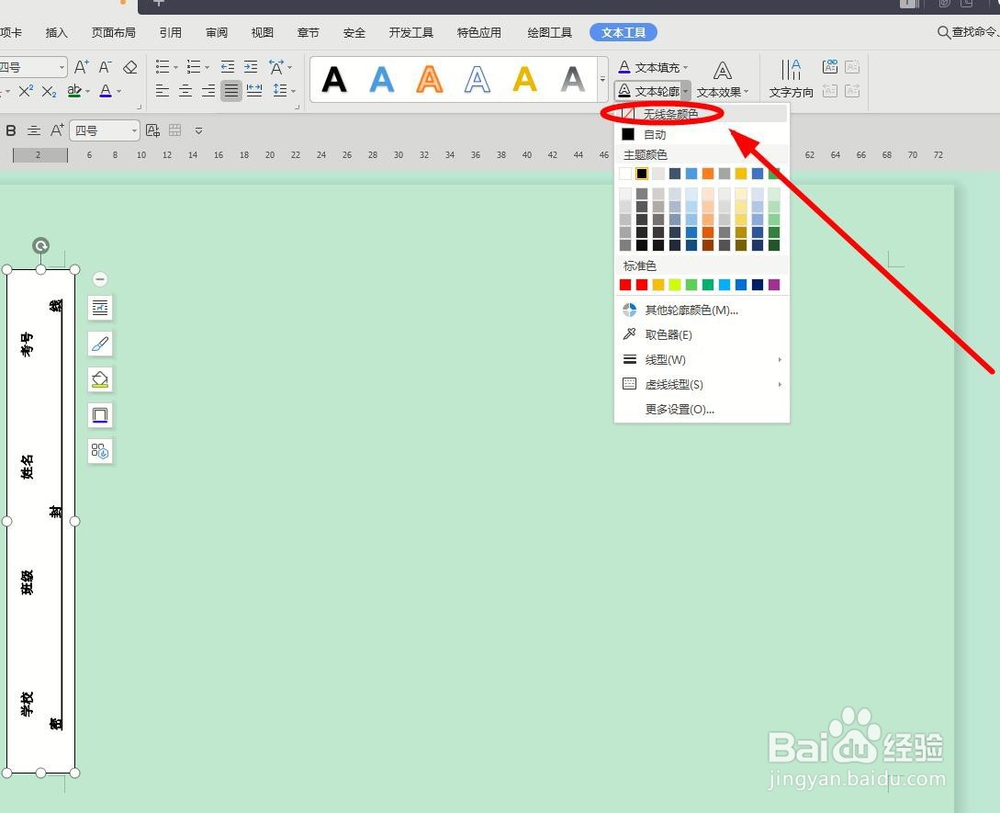
Task: Open the Page Layout tab
Action: click(x=113, y=33)
